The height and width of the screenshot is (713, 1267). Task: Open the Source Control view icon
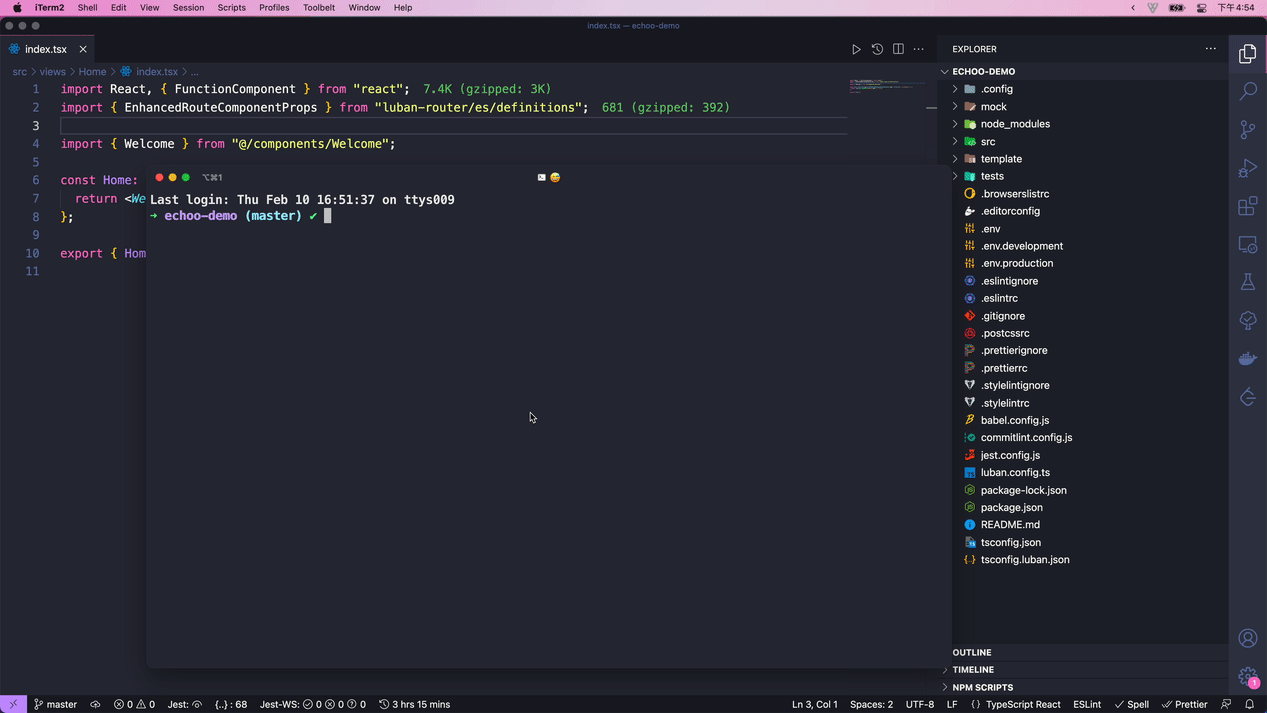tap(1247, 130)
